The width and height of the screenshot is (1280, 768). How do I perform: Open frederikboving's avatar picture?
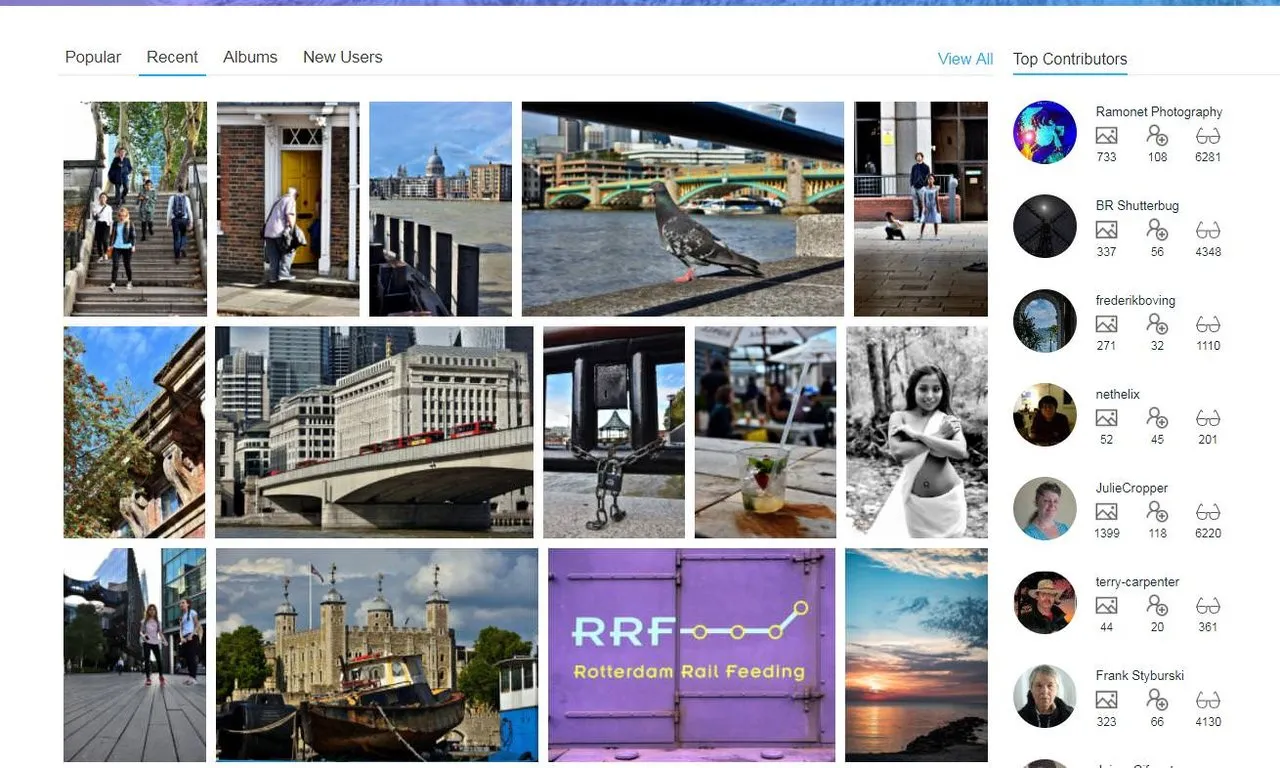point(1045,320)
